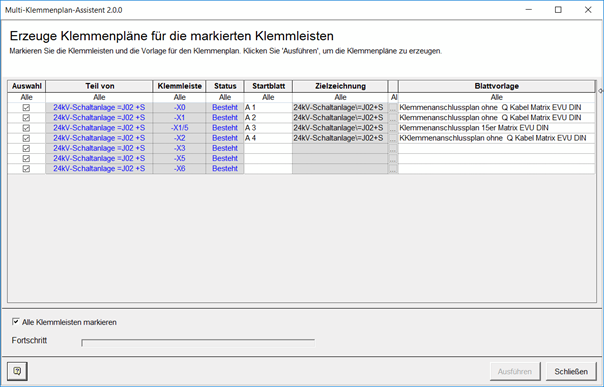This screenshot has height=387, width=604.
Task: Select Blattvorlage cell in the -X0 row
Action: (497, 107)
